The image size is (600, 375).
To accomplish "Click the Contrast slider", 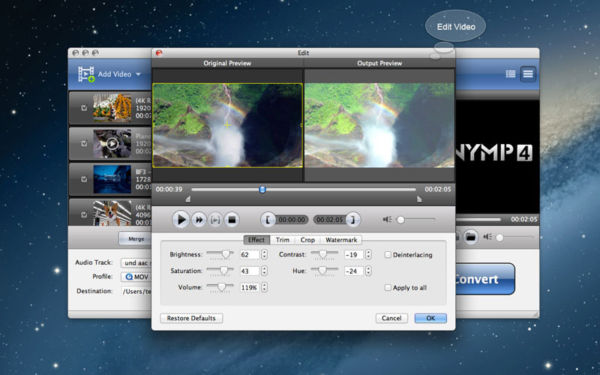I will [324, 254].
